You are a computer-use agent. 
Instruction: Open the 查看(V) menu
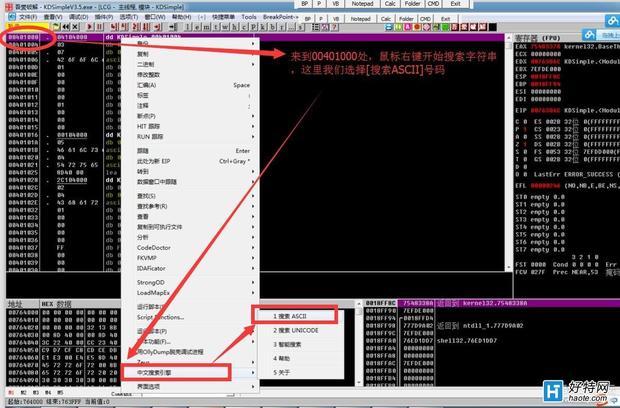53,17
